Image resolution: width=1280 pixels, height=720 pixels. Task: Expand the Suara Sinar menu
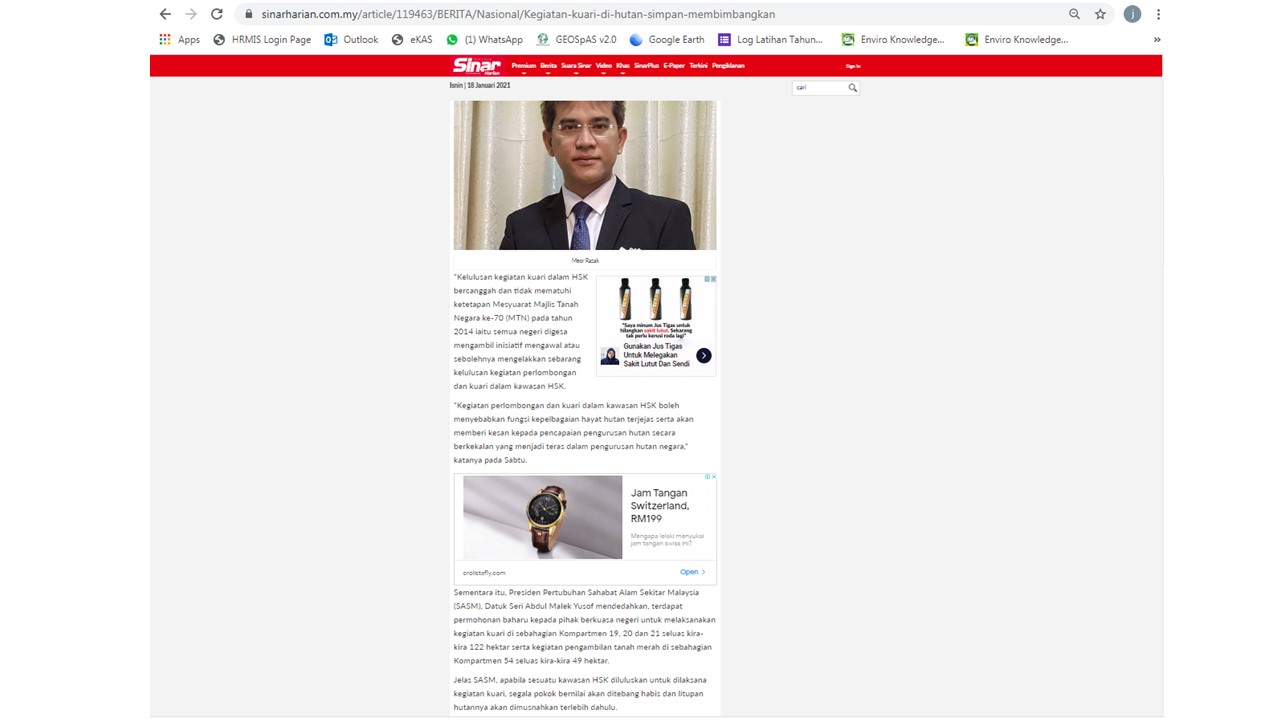576,66
